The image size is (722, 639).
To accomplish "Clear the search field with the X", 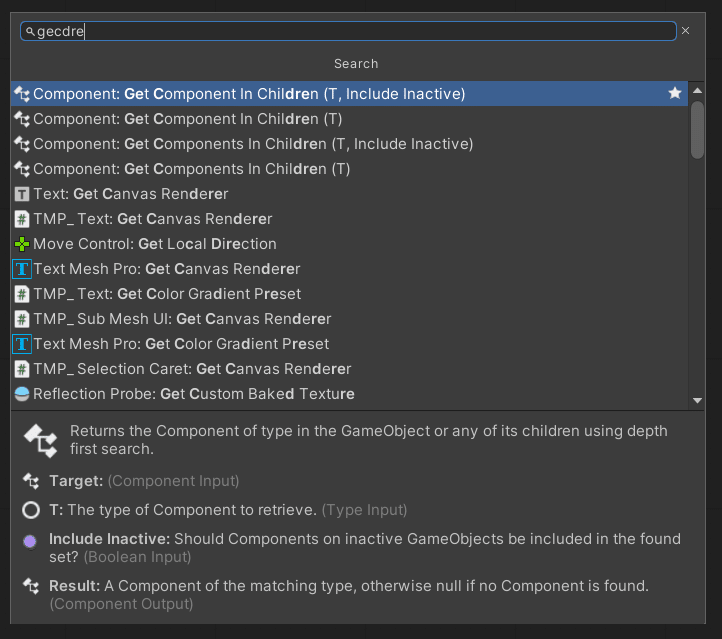I will pos(686,31).
